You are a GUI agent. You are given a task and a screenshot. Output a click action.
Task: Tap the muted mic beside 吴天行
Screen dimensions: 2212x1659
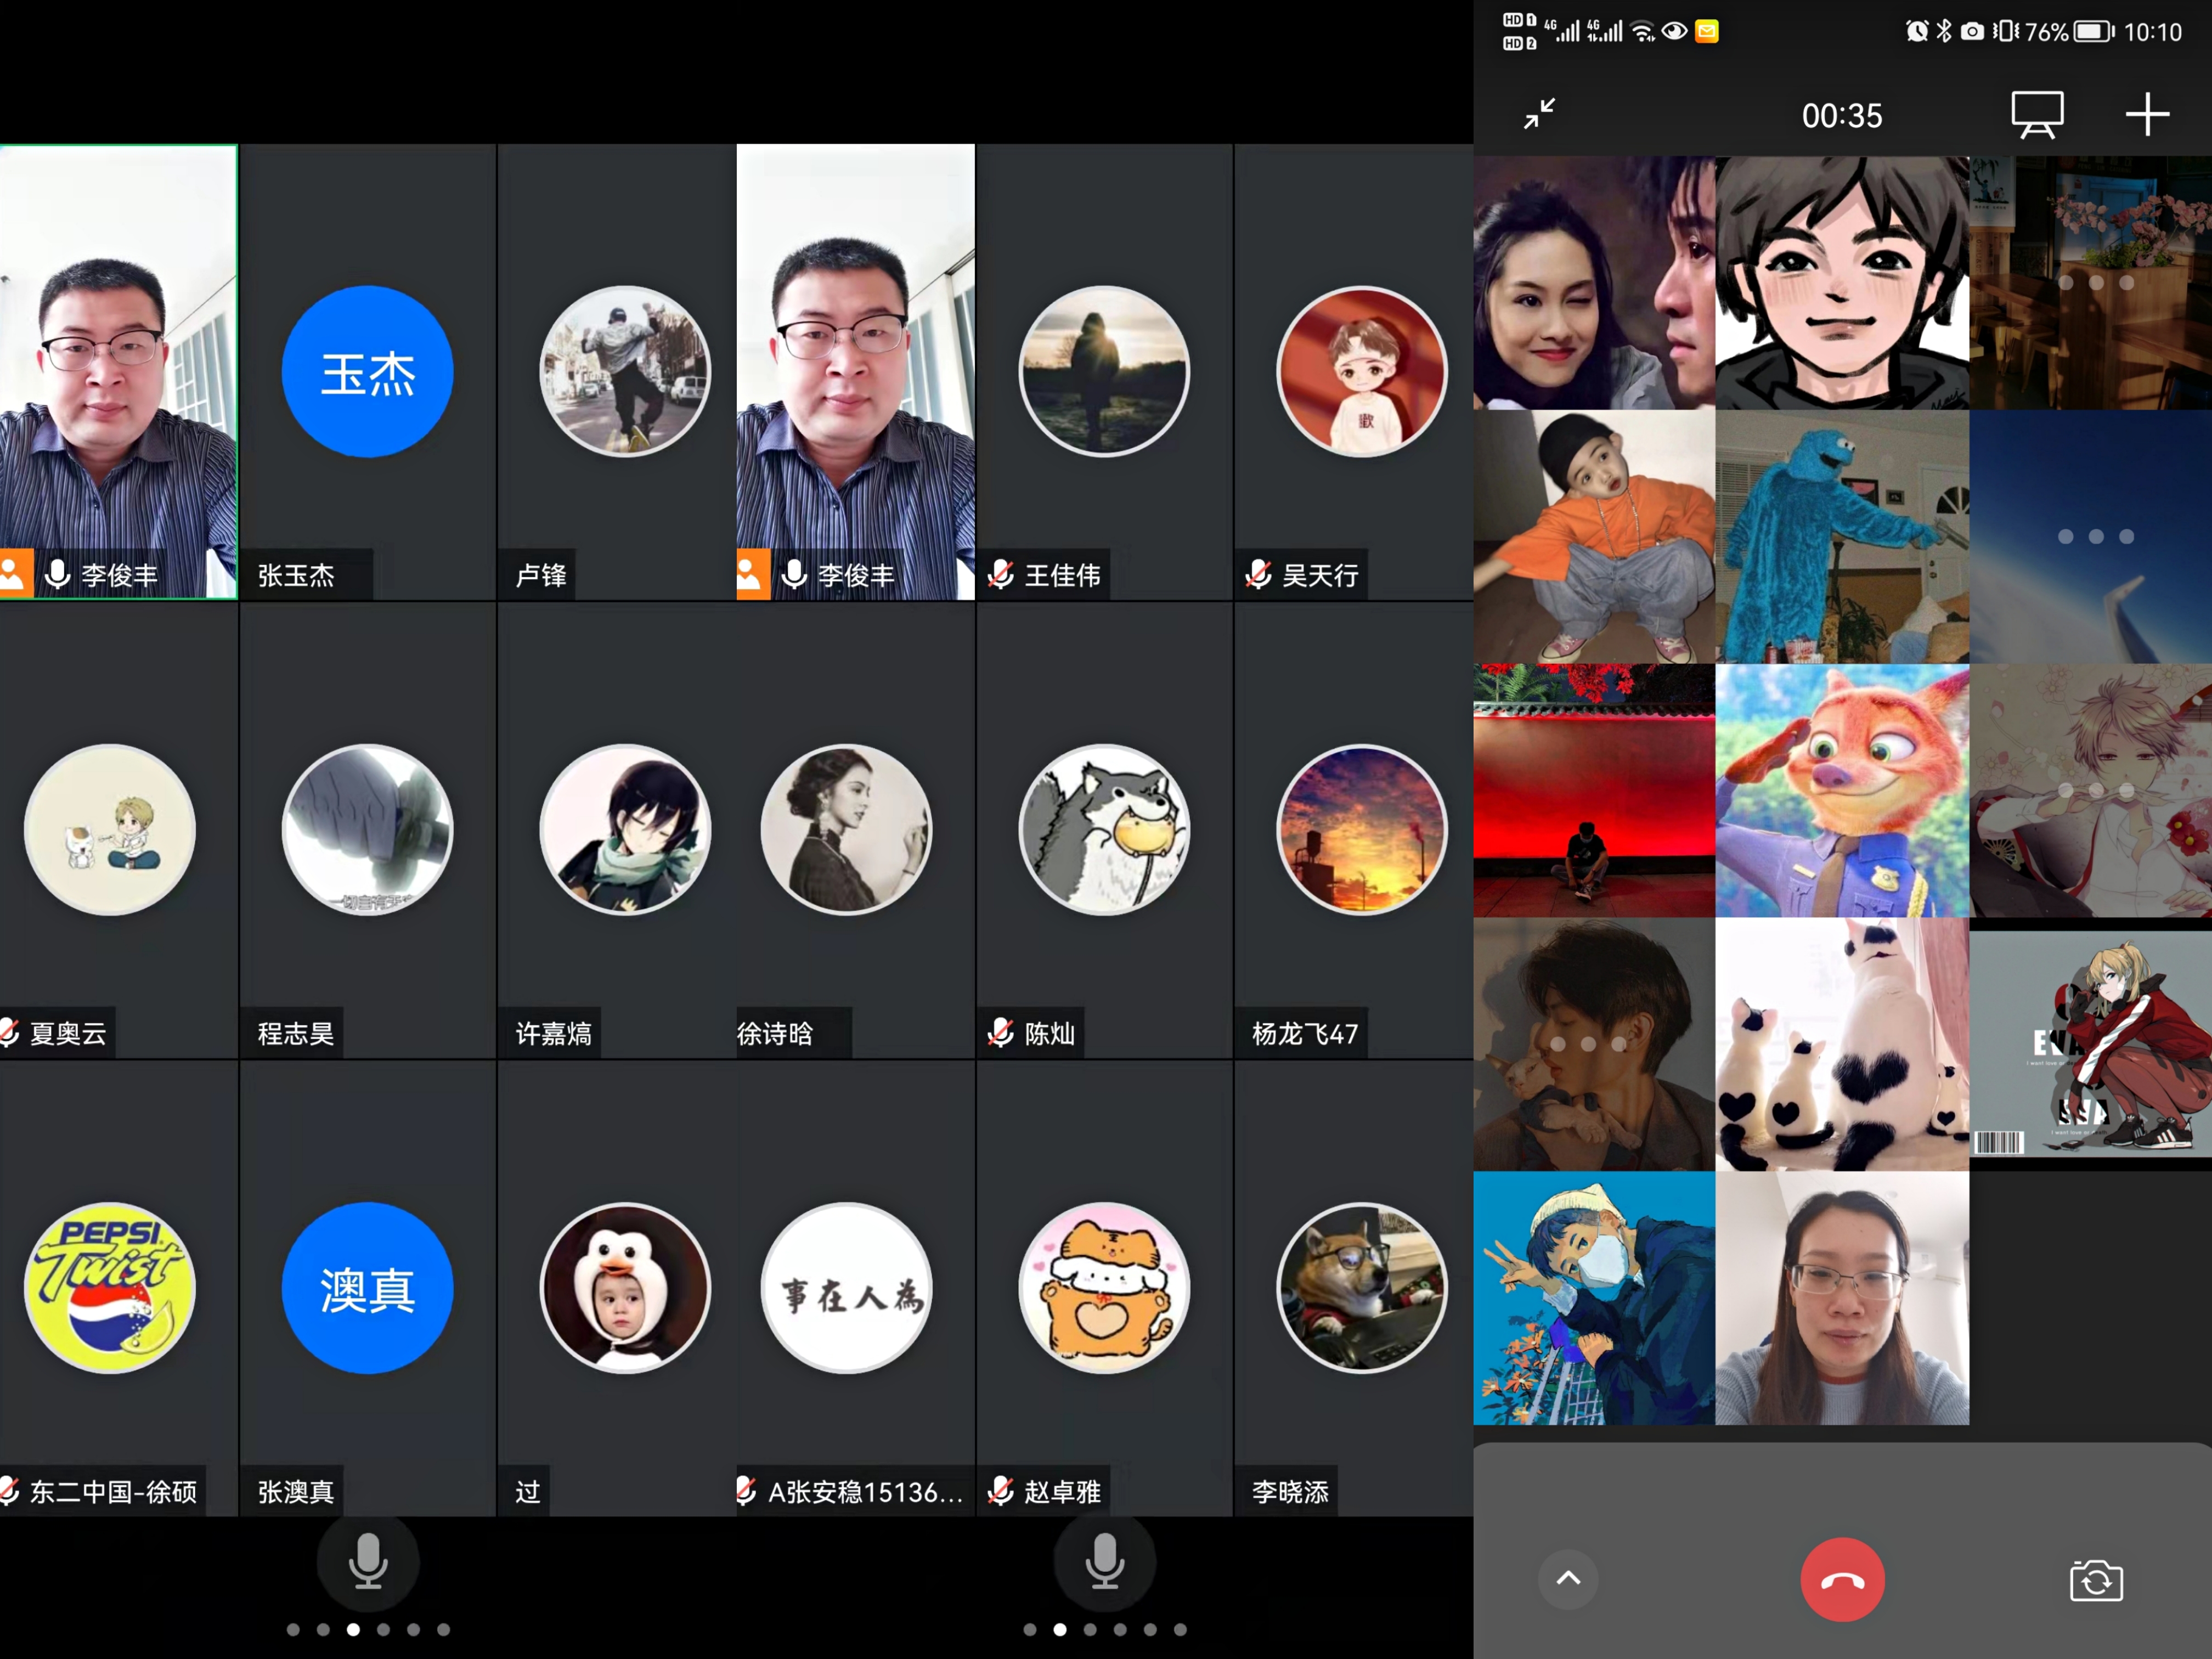(x=1258, y=574)
